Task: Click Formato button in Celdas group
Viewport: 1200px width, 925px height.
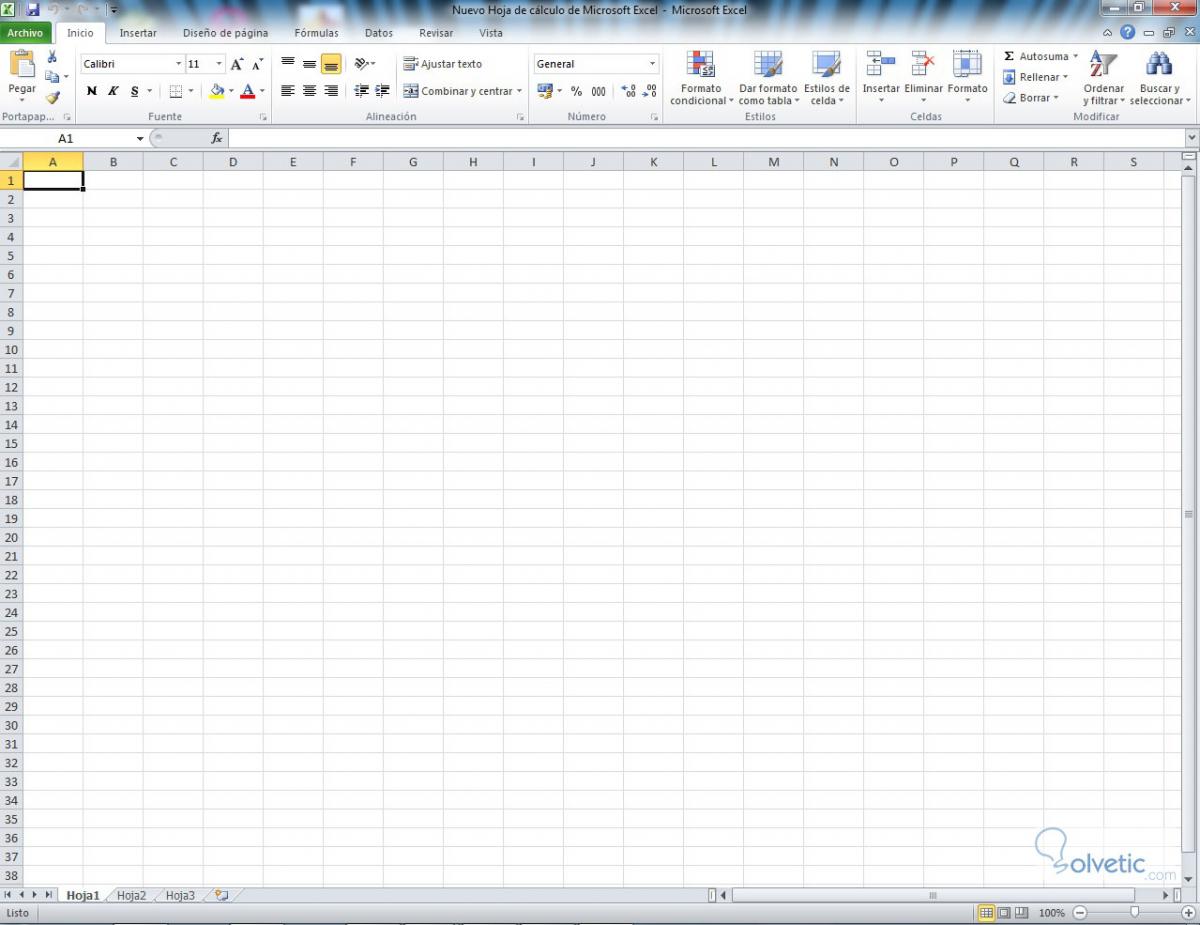Action: 967,78
